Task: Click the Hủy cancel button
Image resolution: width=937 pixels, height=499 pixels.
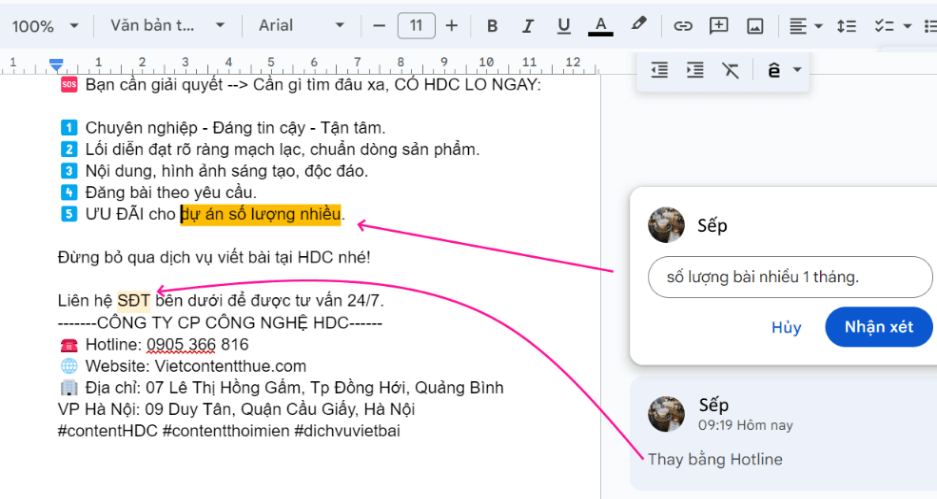Action: (786, 327)
